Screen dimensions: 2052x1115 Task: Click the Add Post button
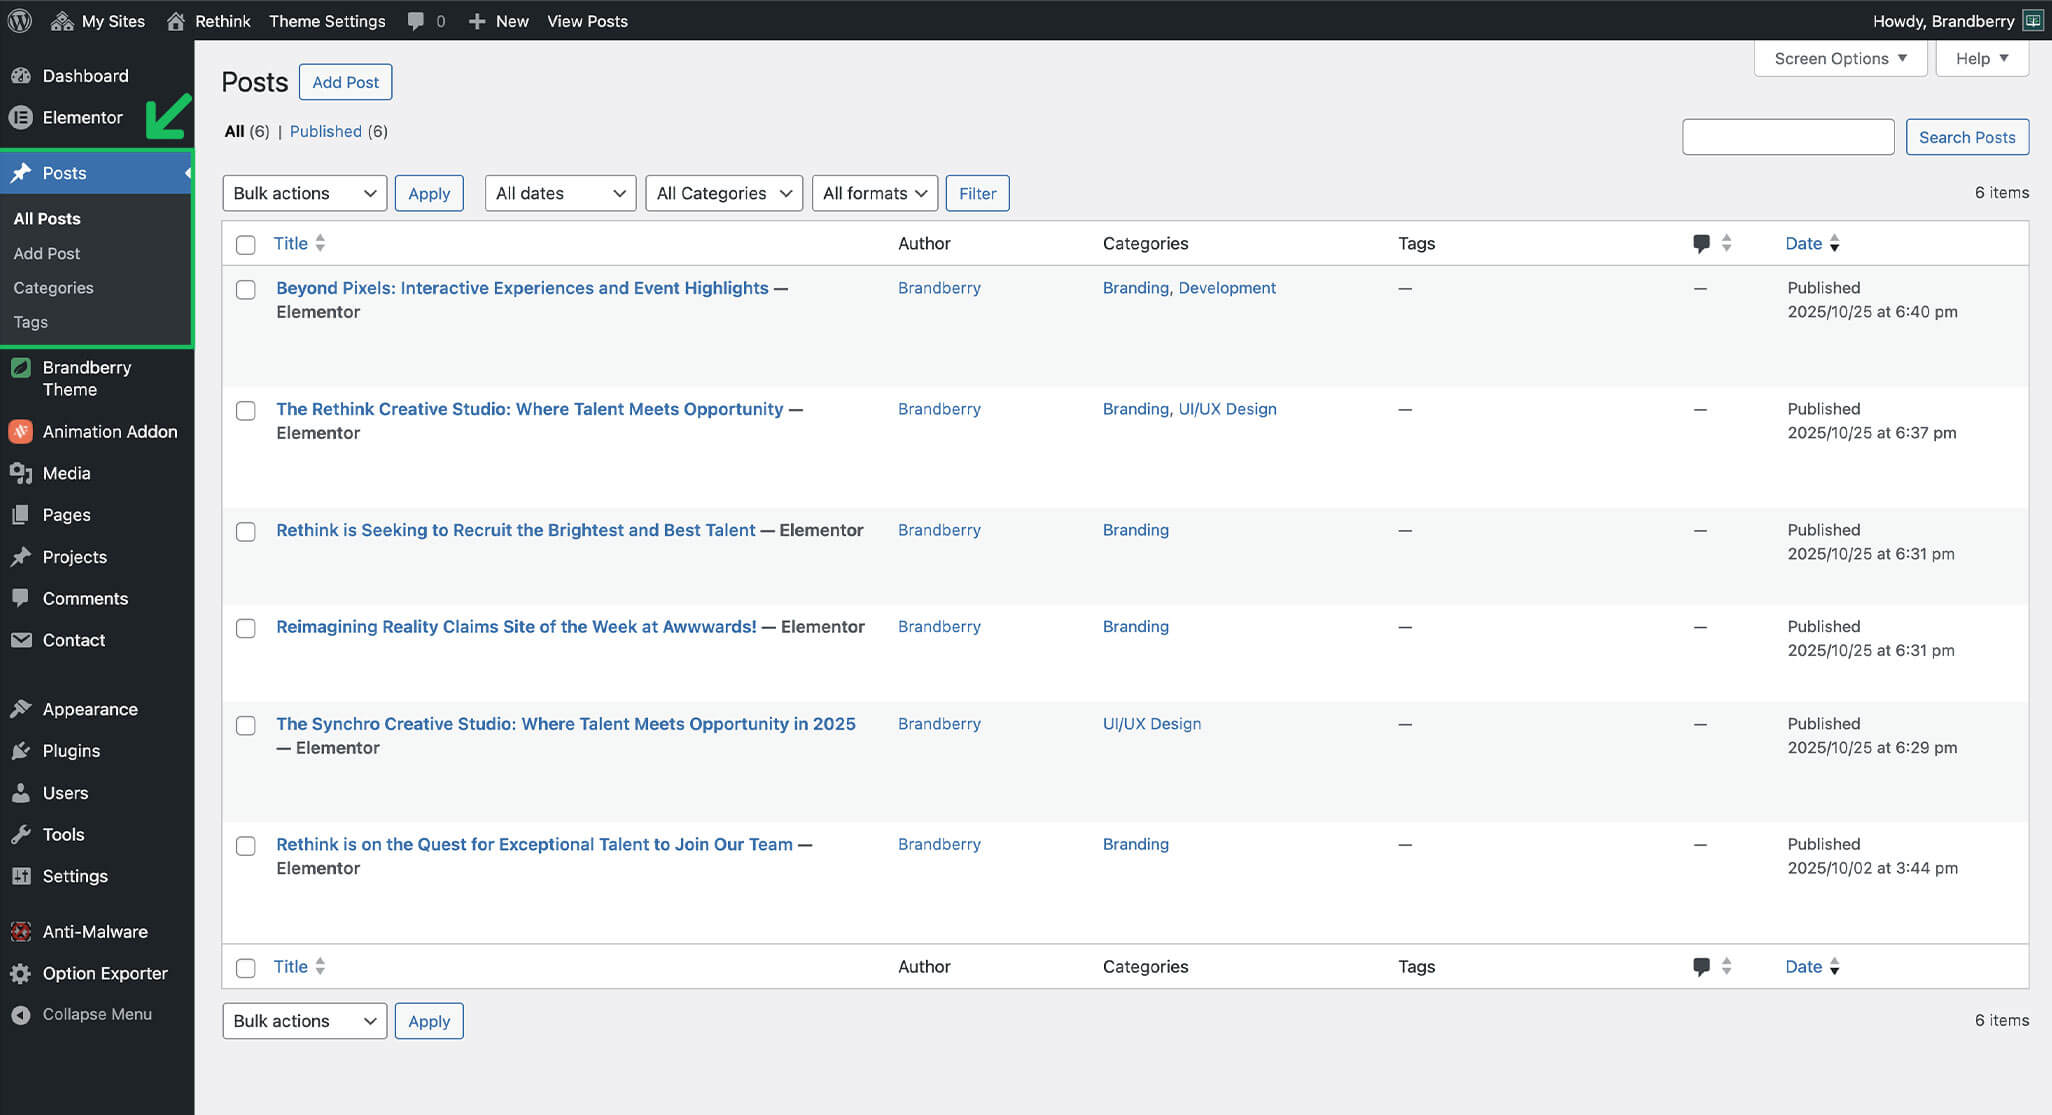pyautogui.click(x=345, y=82)
